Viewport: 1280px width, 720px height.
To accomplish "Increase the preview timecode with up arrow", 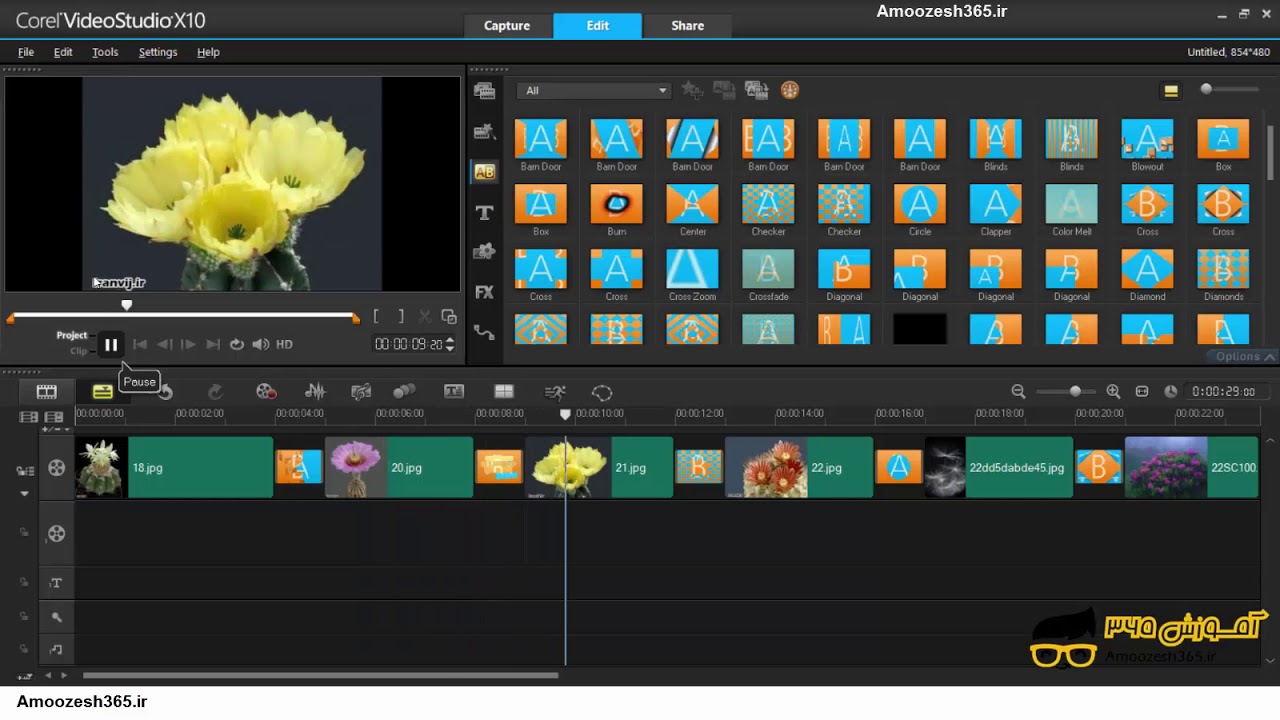I will click(x=450, y=340).
